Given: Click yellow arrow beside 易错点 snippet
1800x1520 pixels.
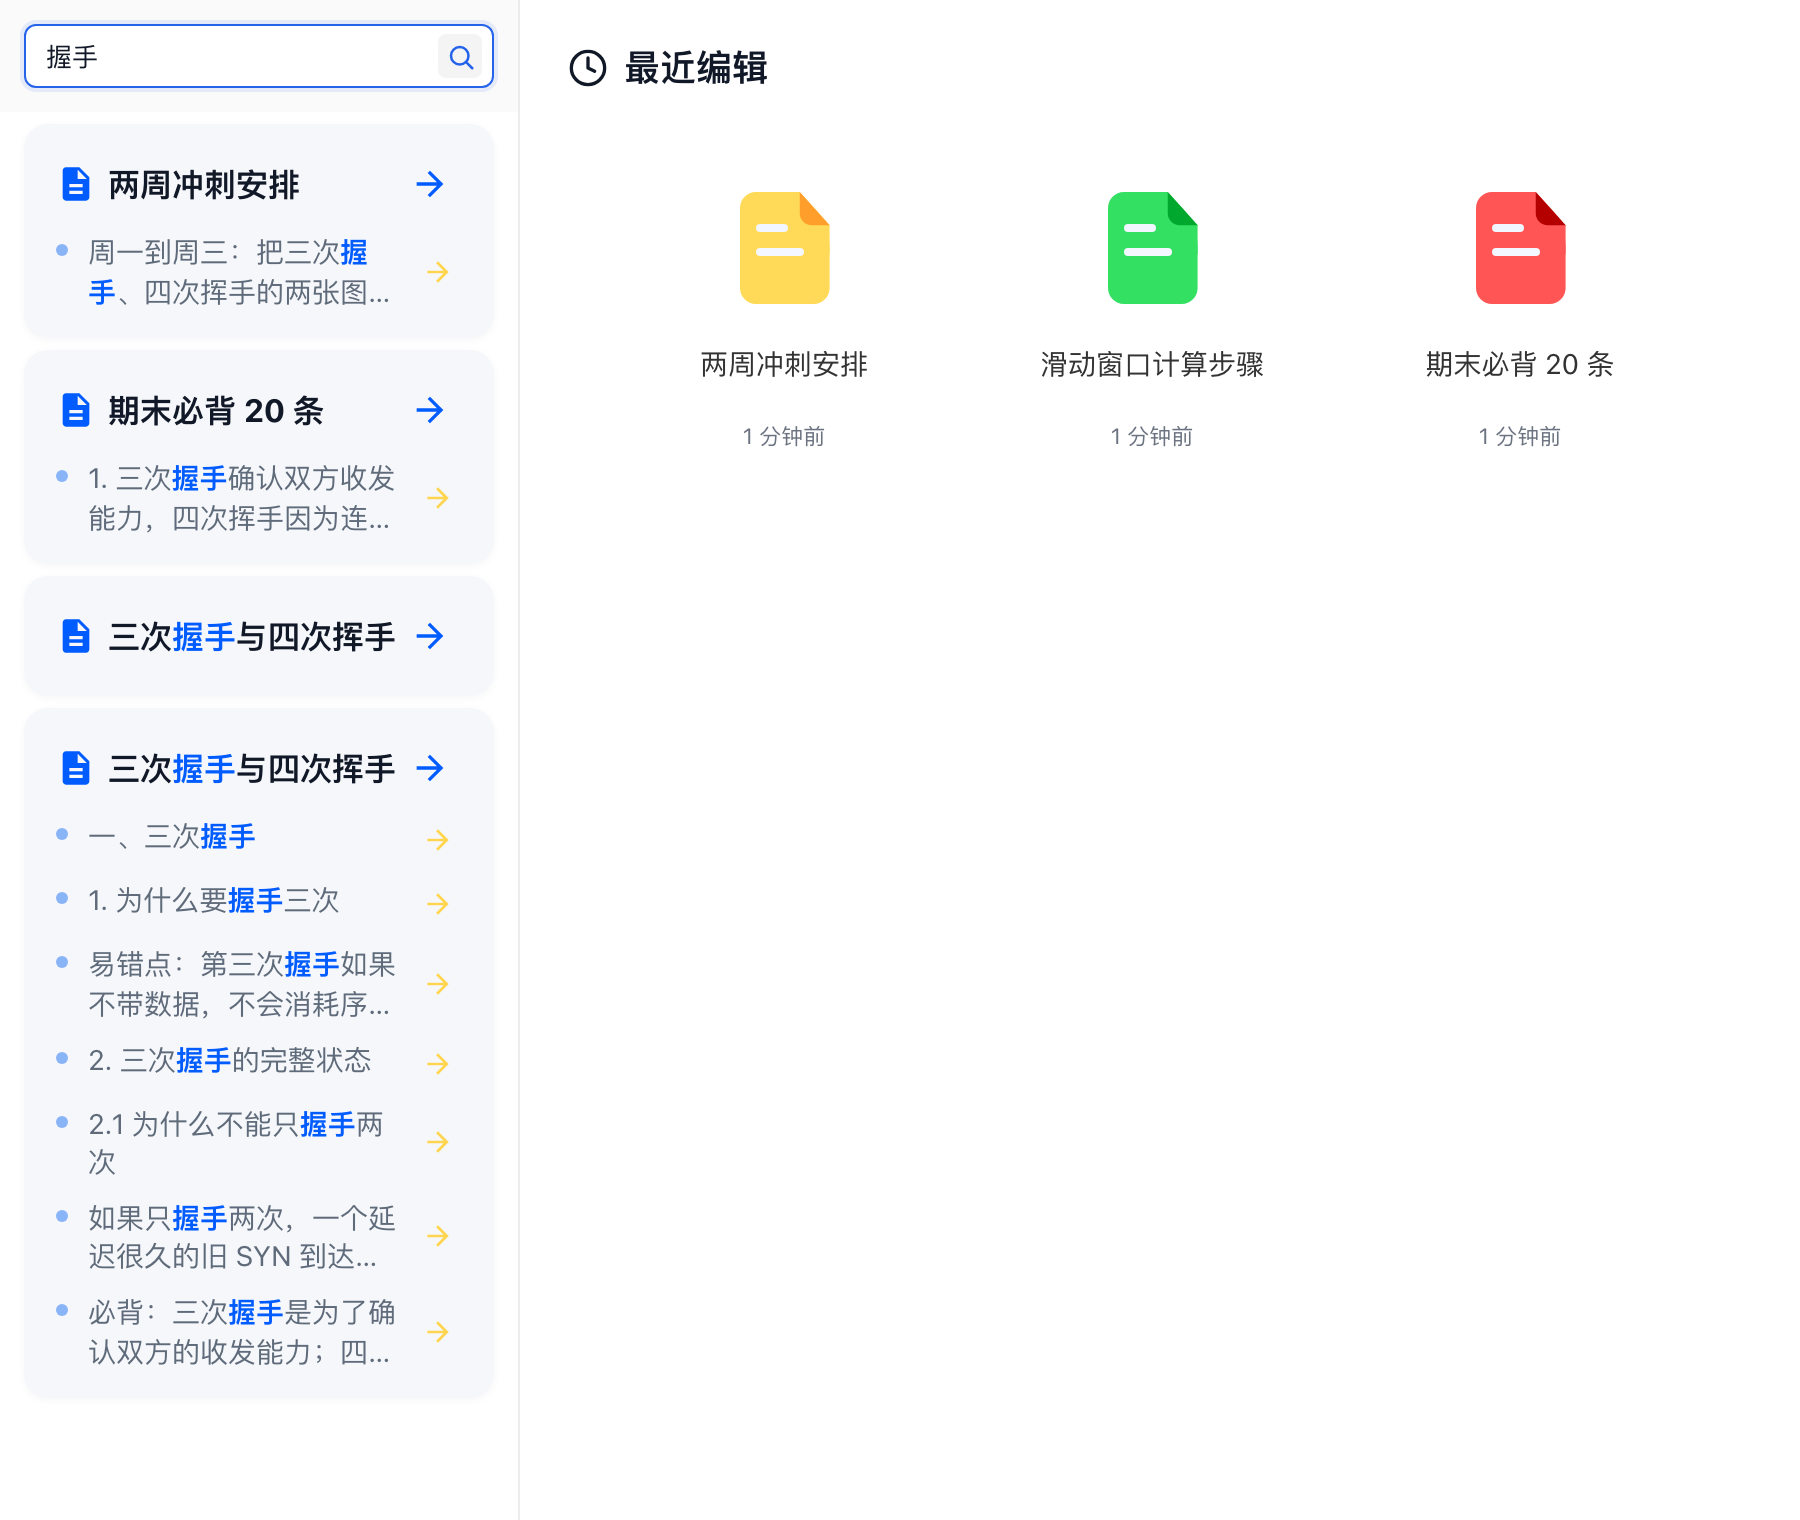Looking at the screenshot, I should [438, 984].
